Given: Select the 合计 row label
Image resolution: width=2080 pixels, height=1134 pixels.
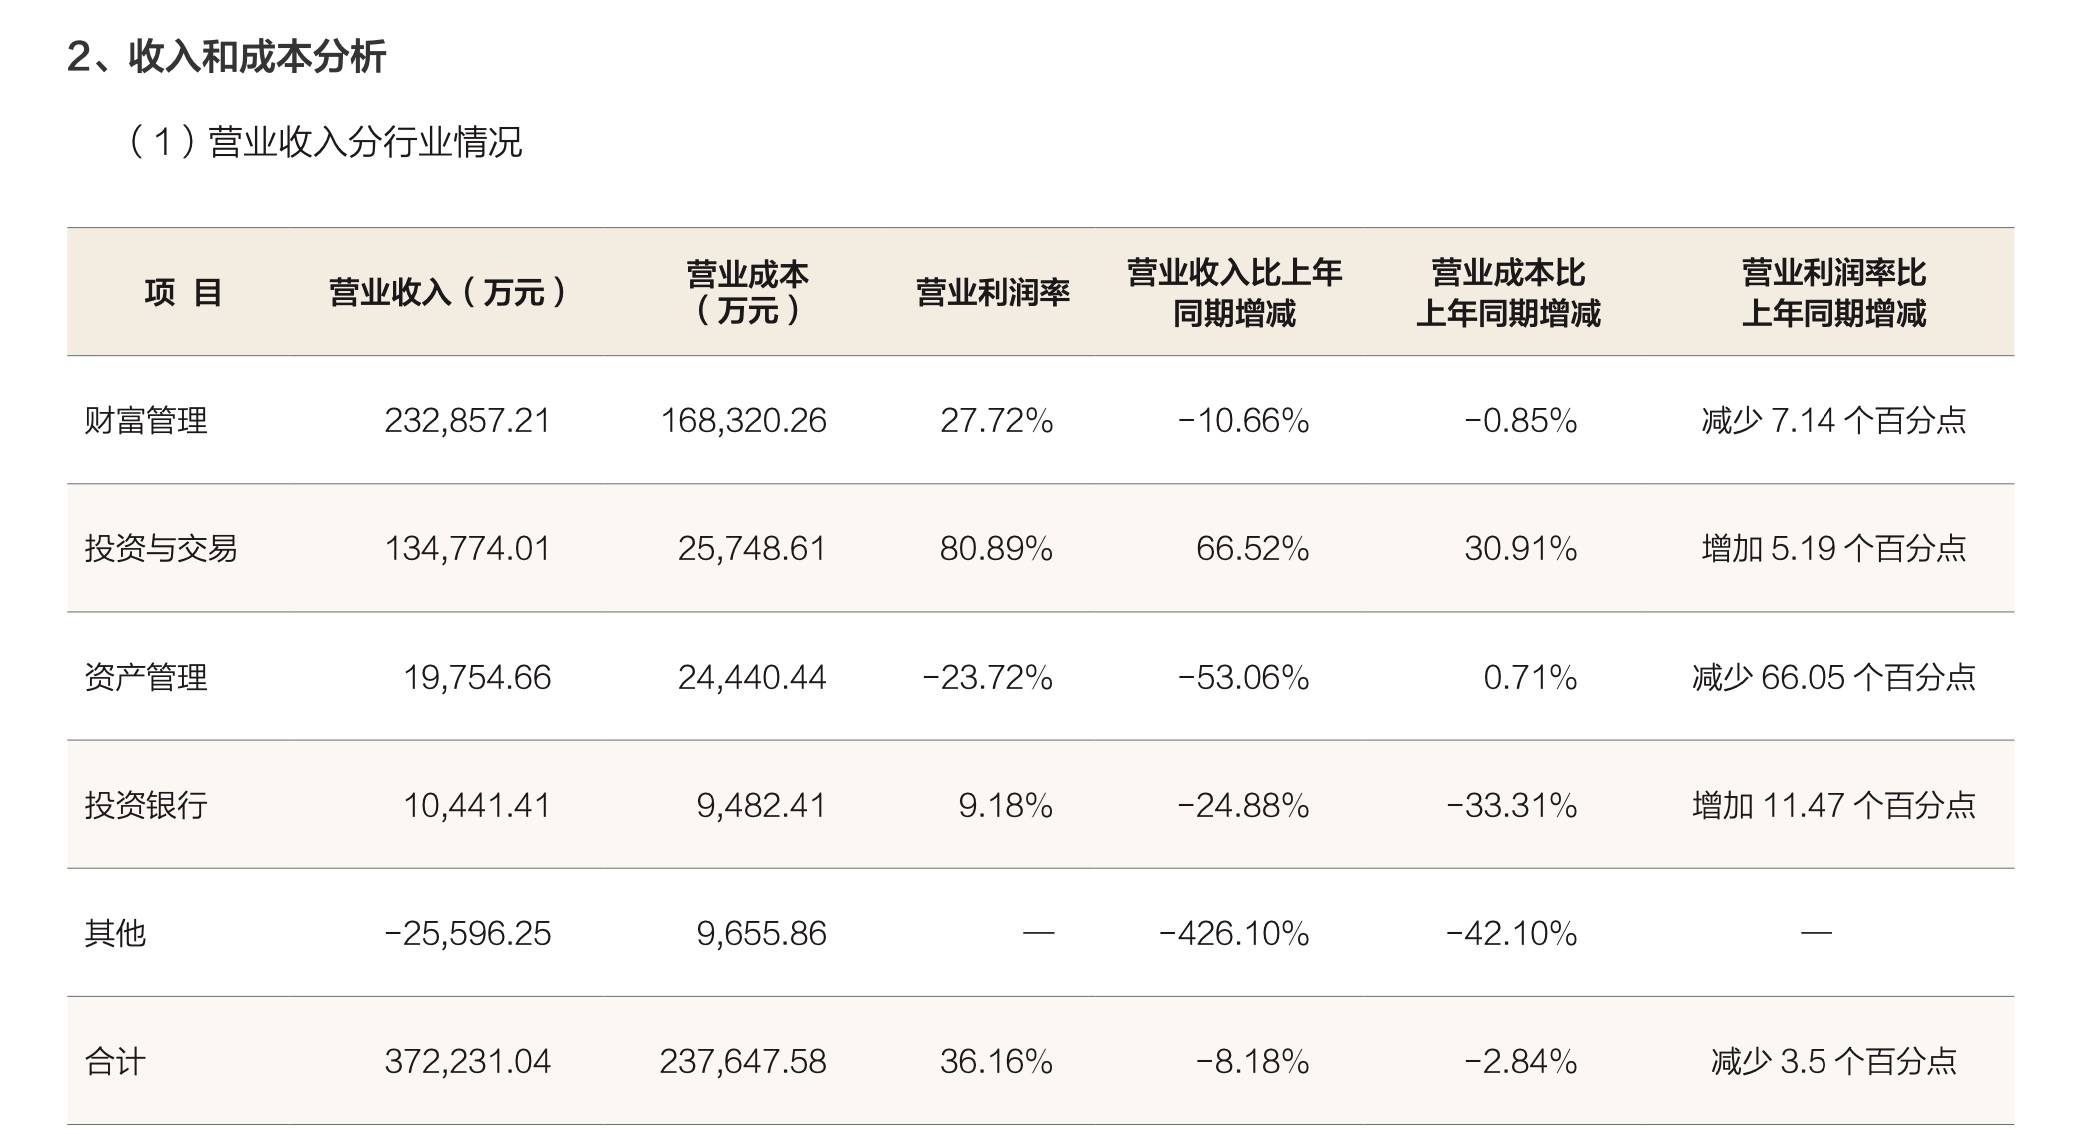Looking at the screenshot, I should (x=116, y=1061).
